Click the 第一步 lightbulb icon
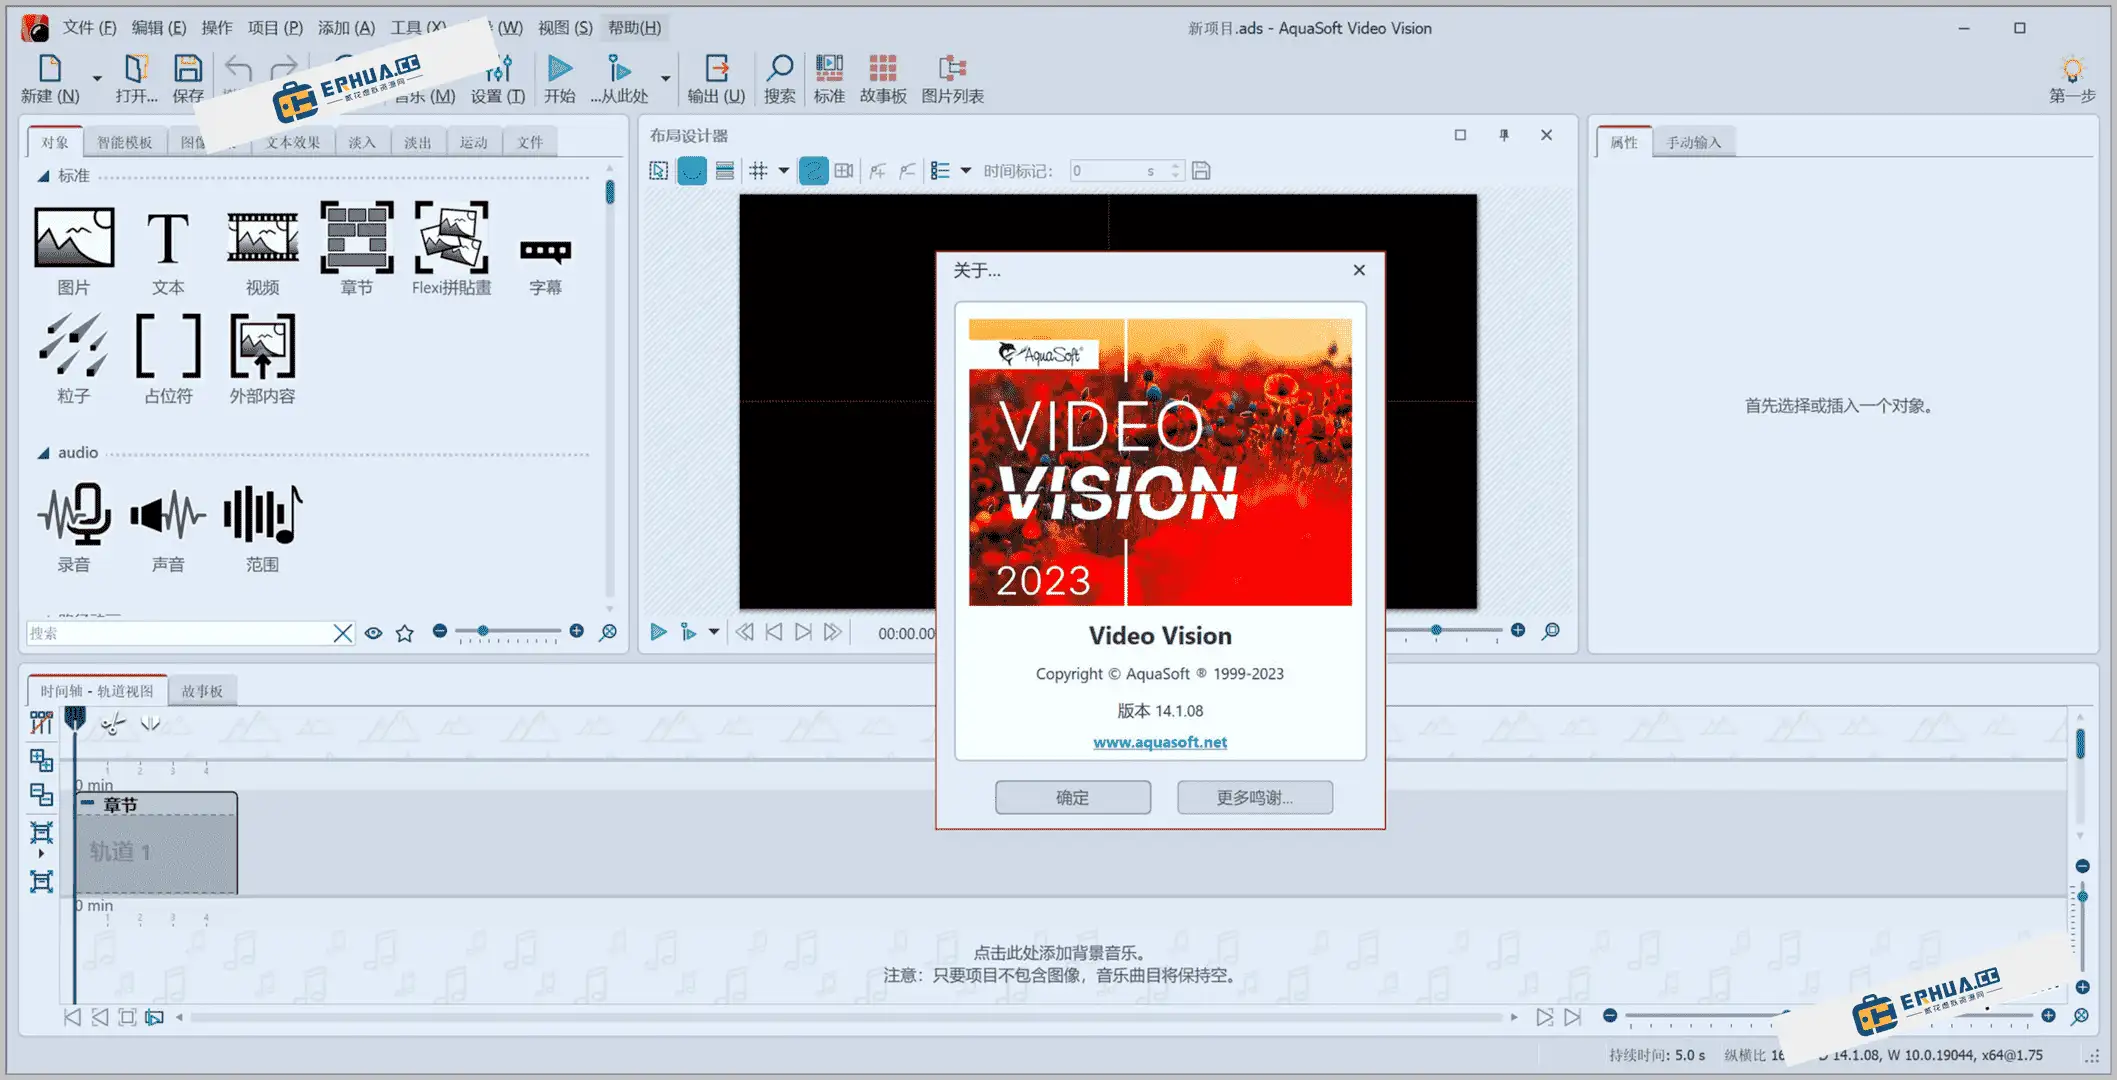The image size is (2117, 1080). [2072, 70]
